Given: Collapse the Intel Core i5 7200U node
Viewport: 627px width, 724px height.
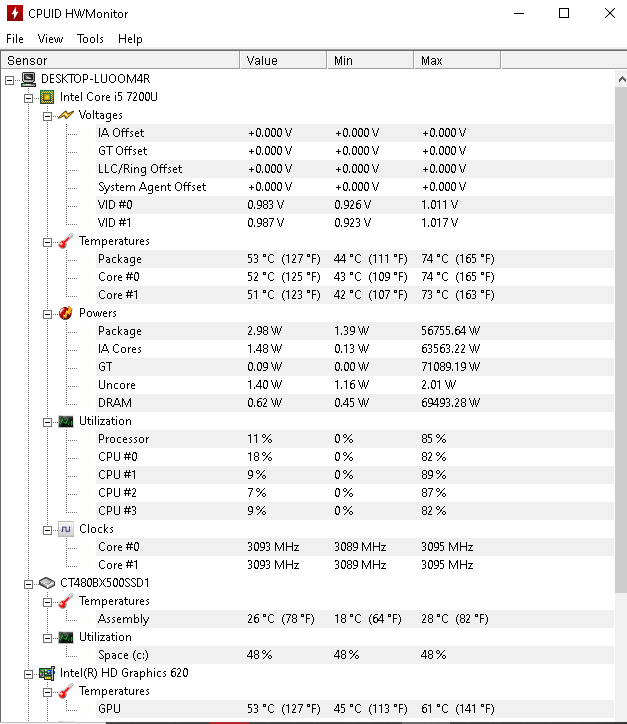Looking at the screenshot, I should [29, 98].
